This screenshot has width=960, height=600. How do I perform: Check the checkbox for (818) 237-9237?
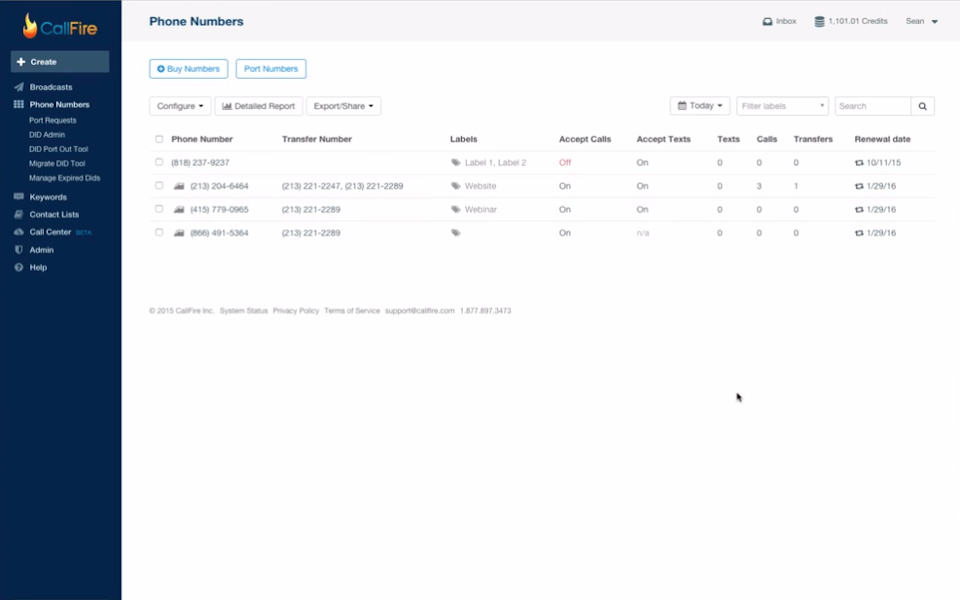pos(157,162)
